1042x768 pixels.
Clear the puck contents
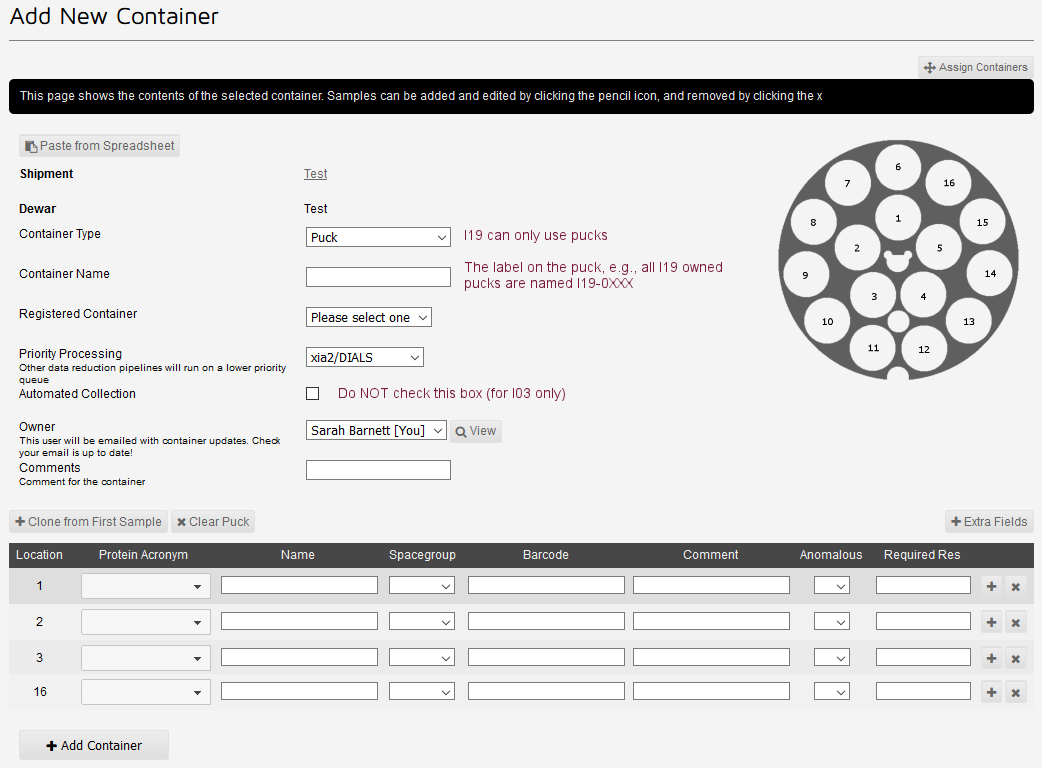tap(213, 522)
